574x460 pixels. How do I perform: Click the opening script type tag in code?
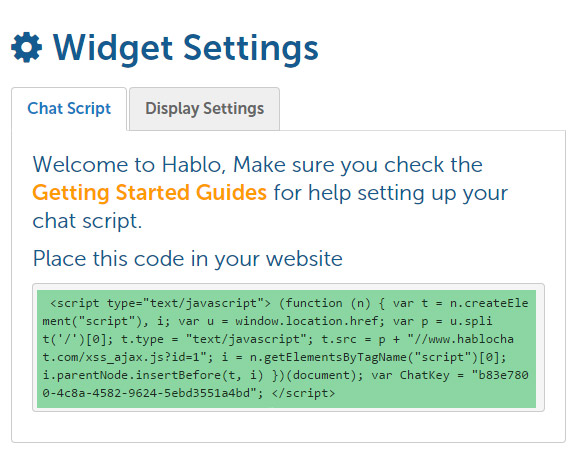[160, 303]
